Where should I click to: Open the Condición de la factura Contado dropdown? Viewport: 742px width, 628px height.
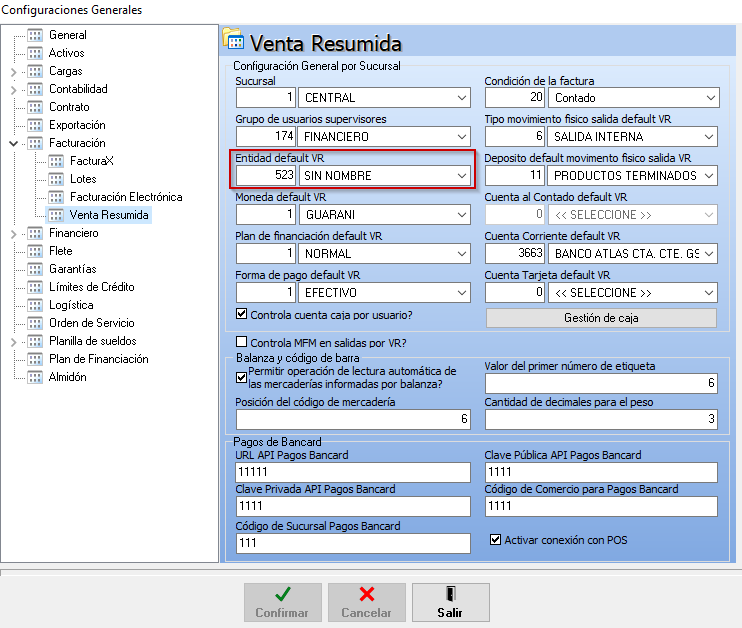click(x=710, y=98)
